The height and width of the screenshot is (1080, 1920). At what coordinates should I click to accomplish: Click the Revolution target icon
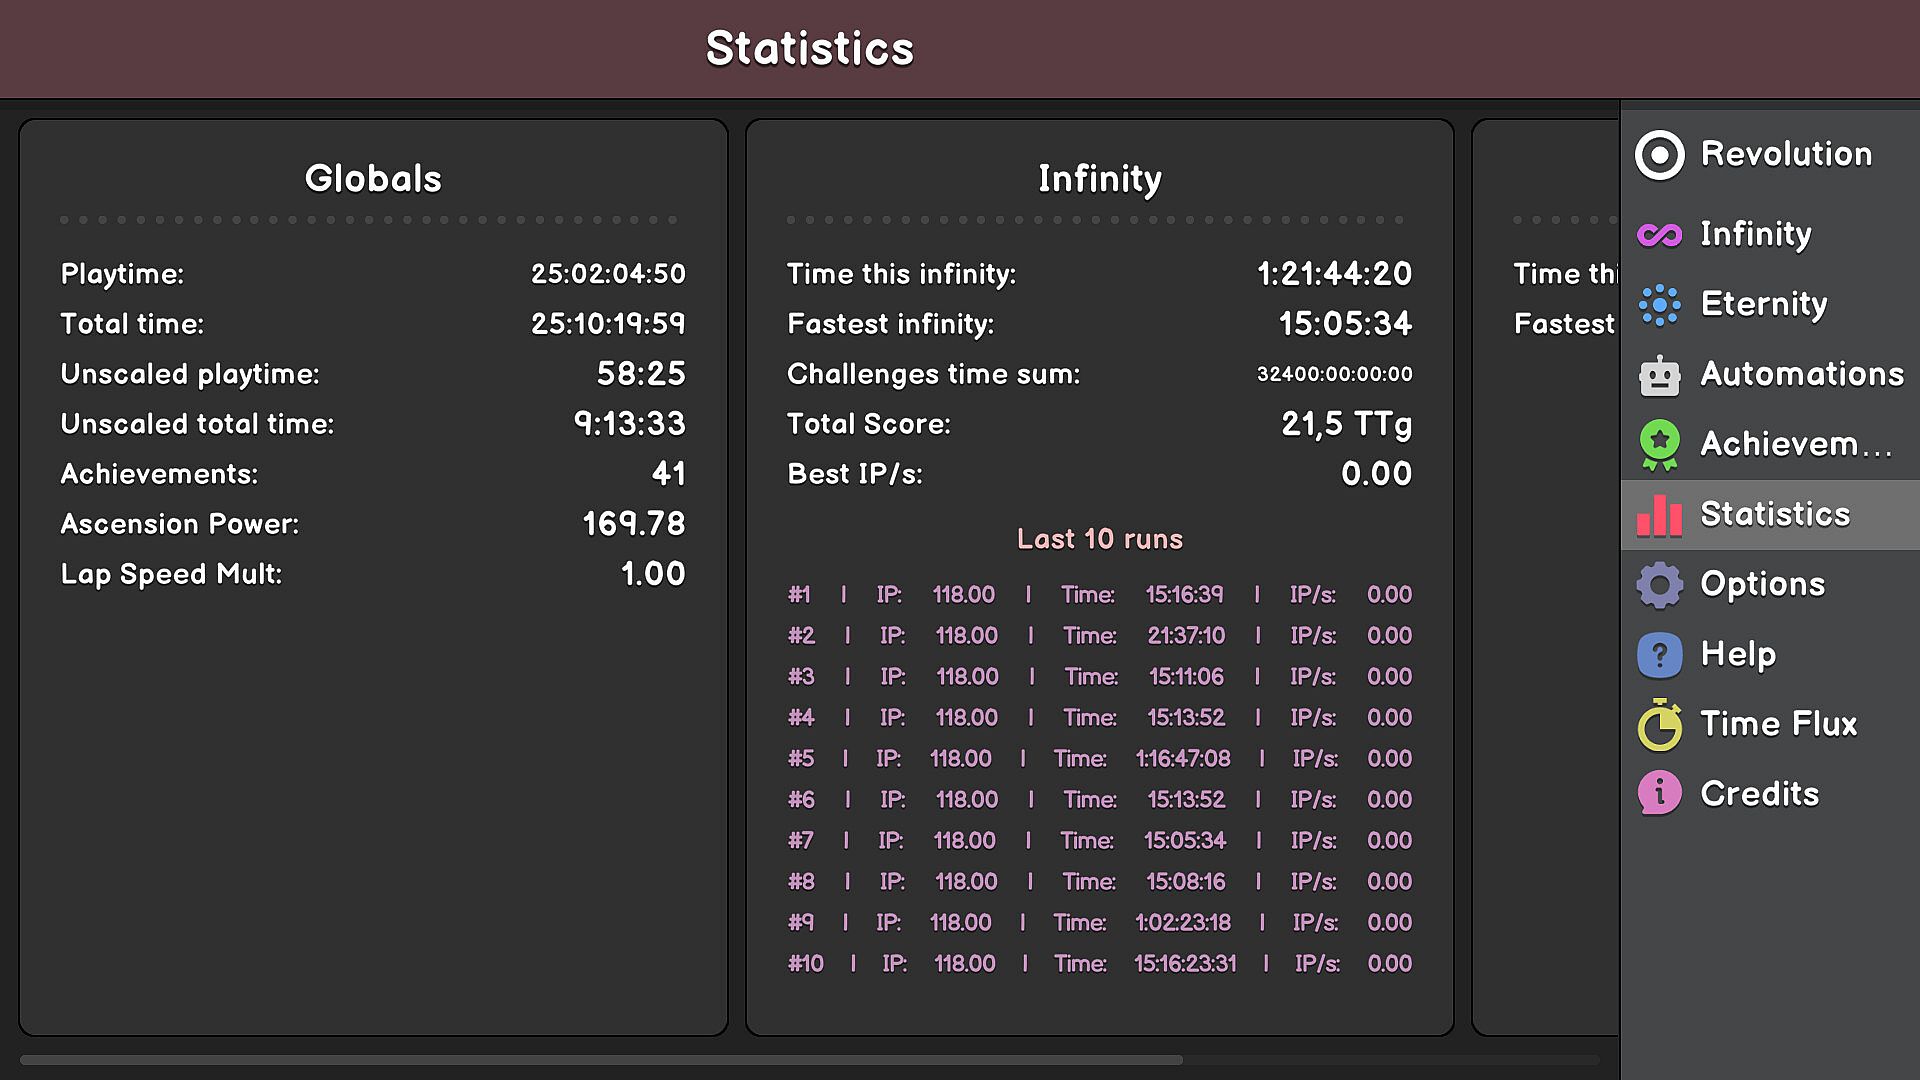1659,155
